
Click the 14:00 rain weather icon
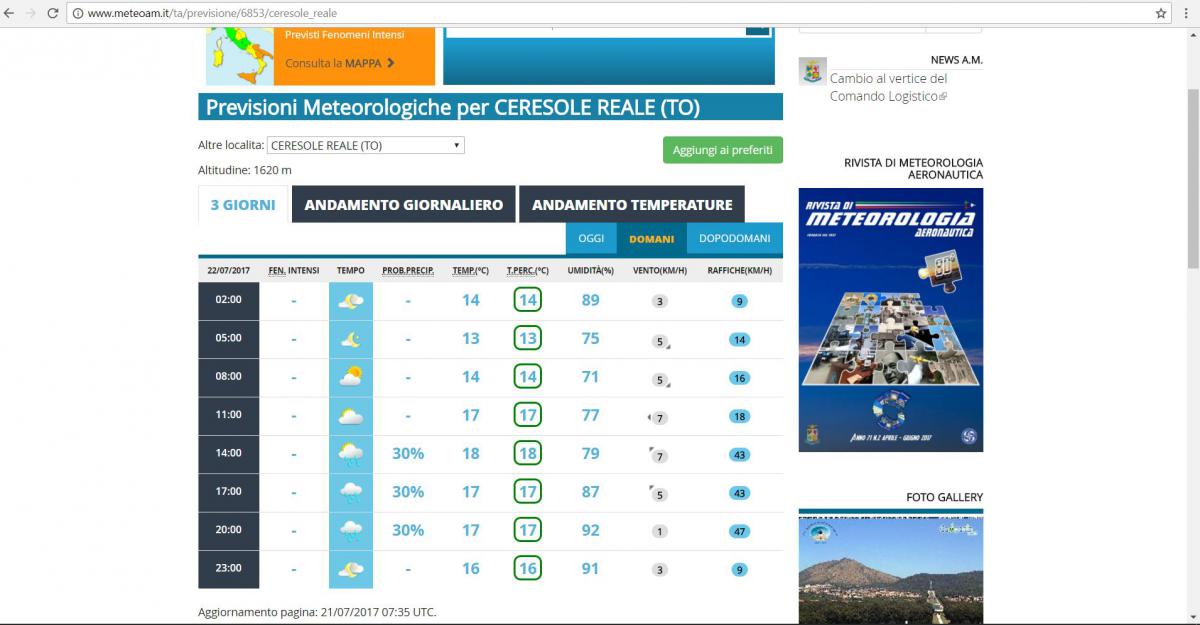[x=351, y=454]
